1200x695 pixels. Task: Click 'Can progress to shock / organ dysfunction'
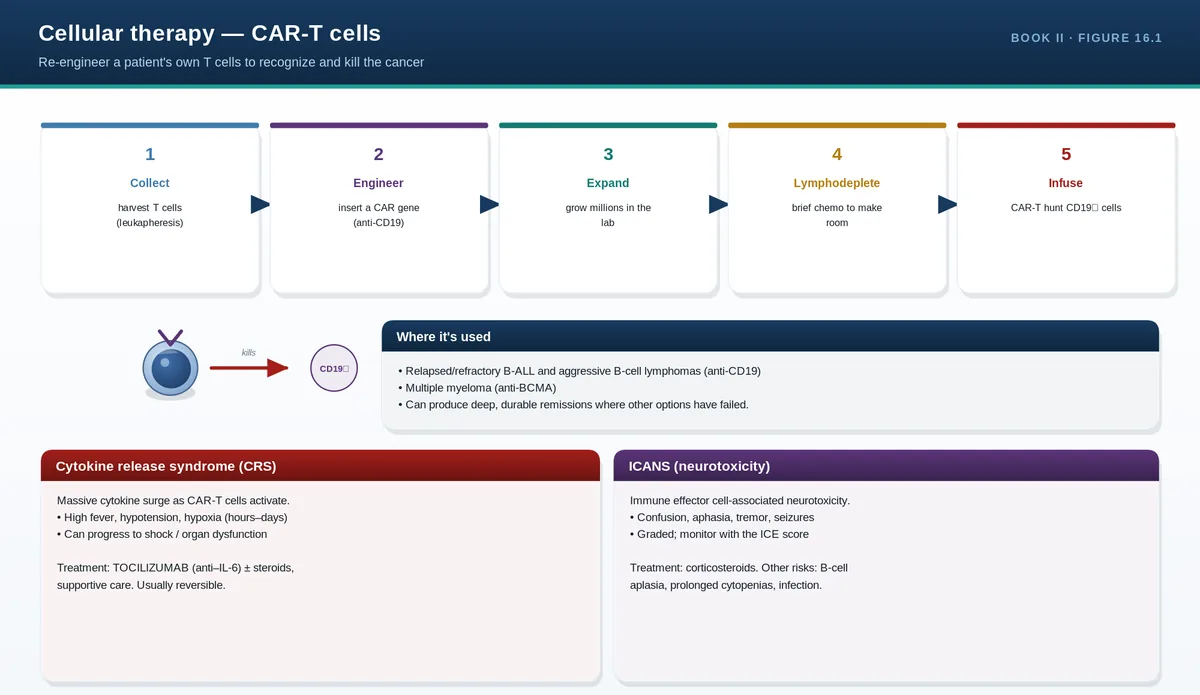[162, 534]
